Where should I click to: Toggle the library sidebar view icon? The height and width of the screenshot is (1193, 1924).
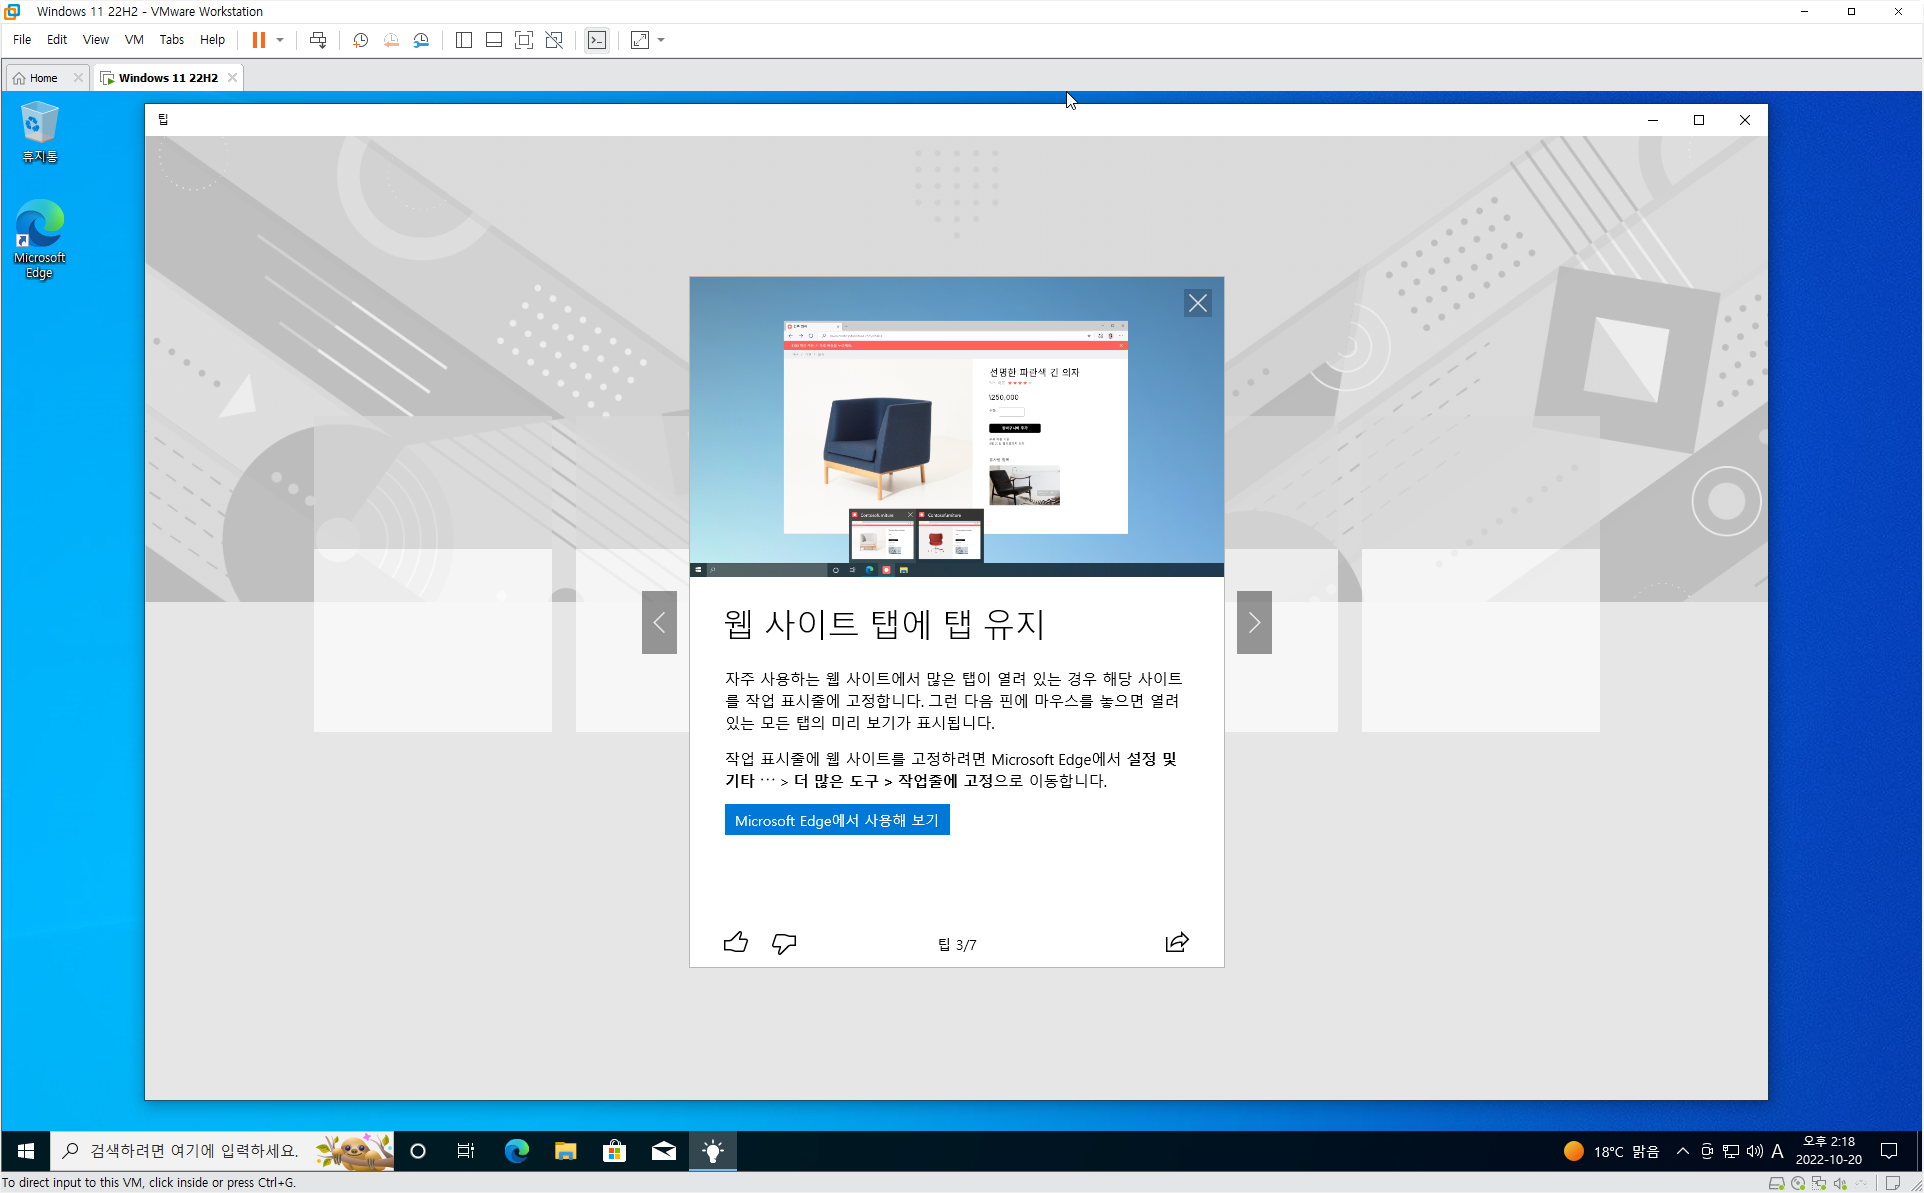(x=464, y=40)
